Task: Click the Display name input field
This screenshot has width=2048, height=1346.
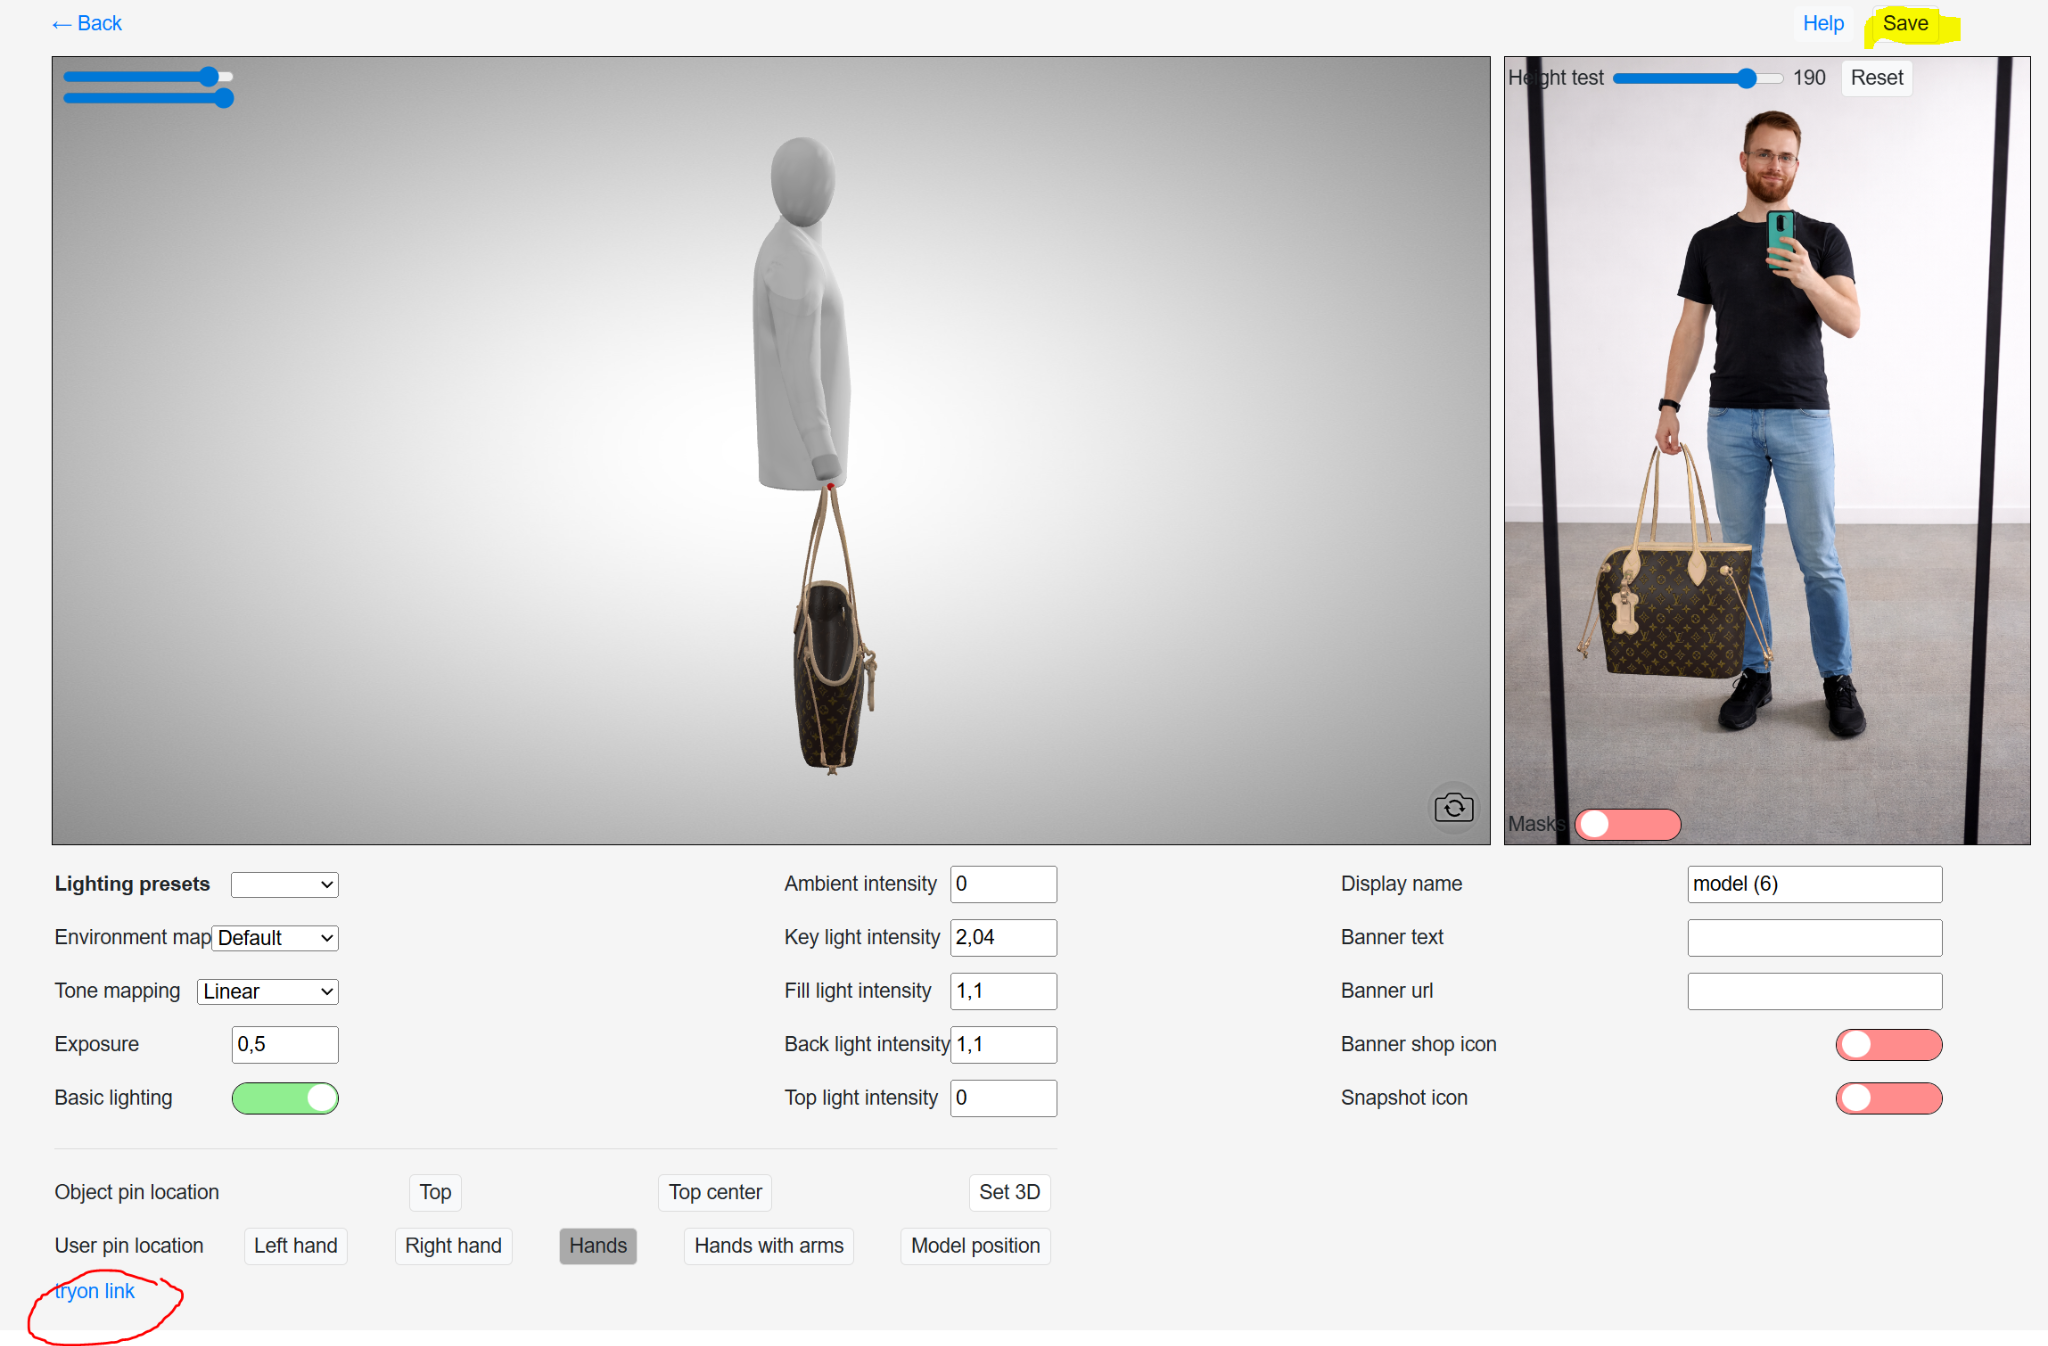Action: pos(1814,884)
